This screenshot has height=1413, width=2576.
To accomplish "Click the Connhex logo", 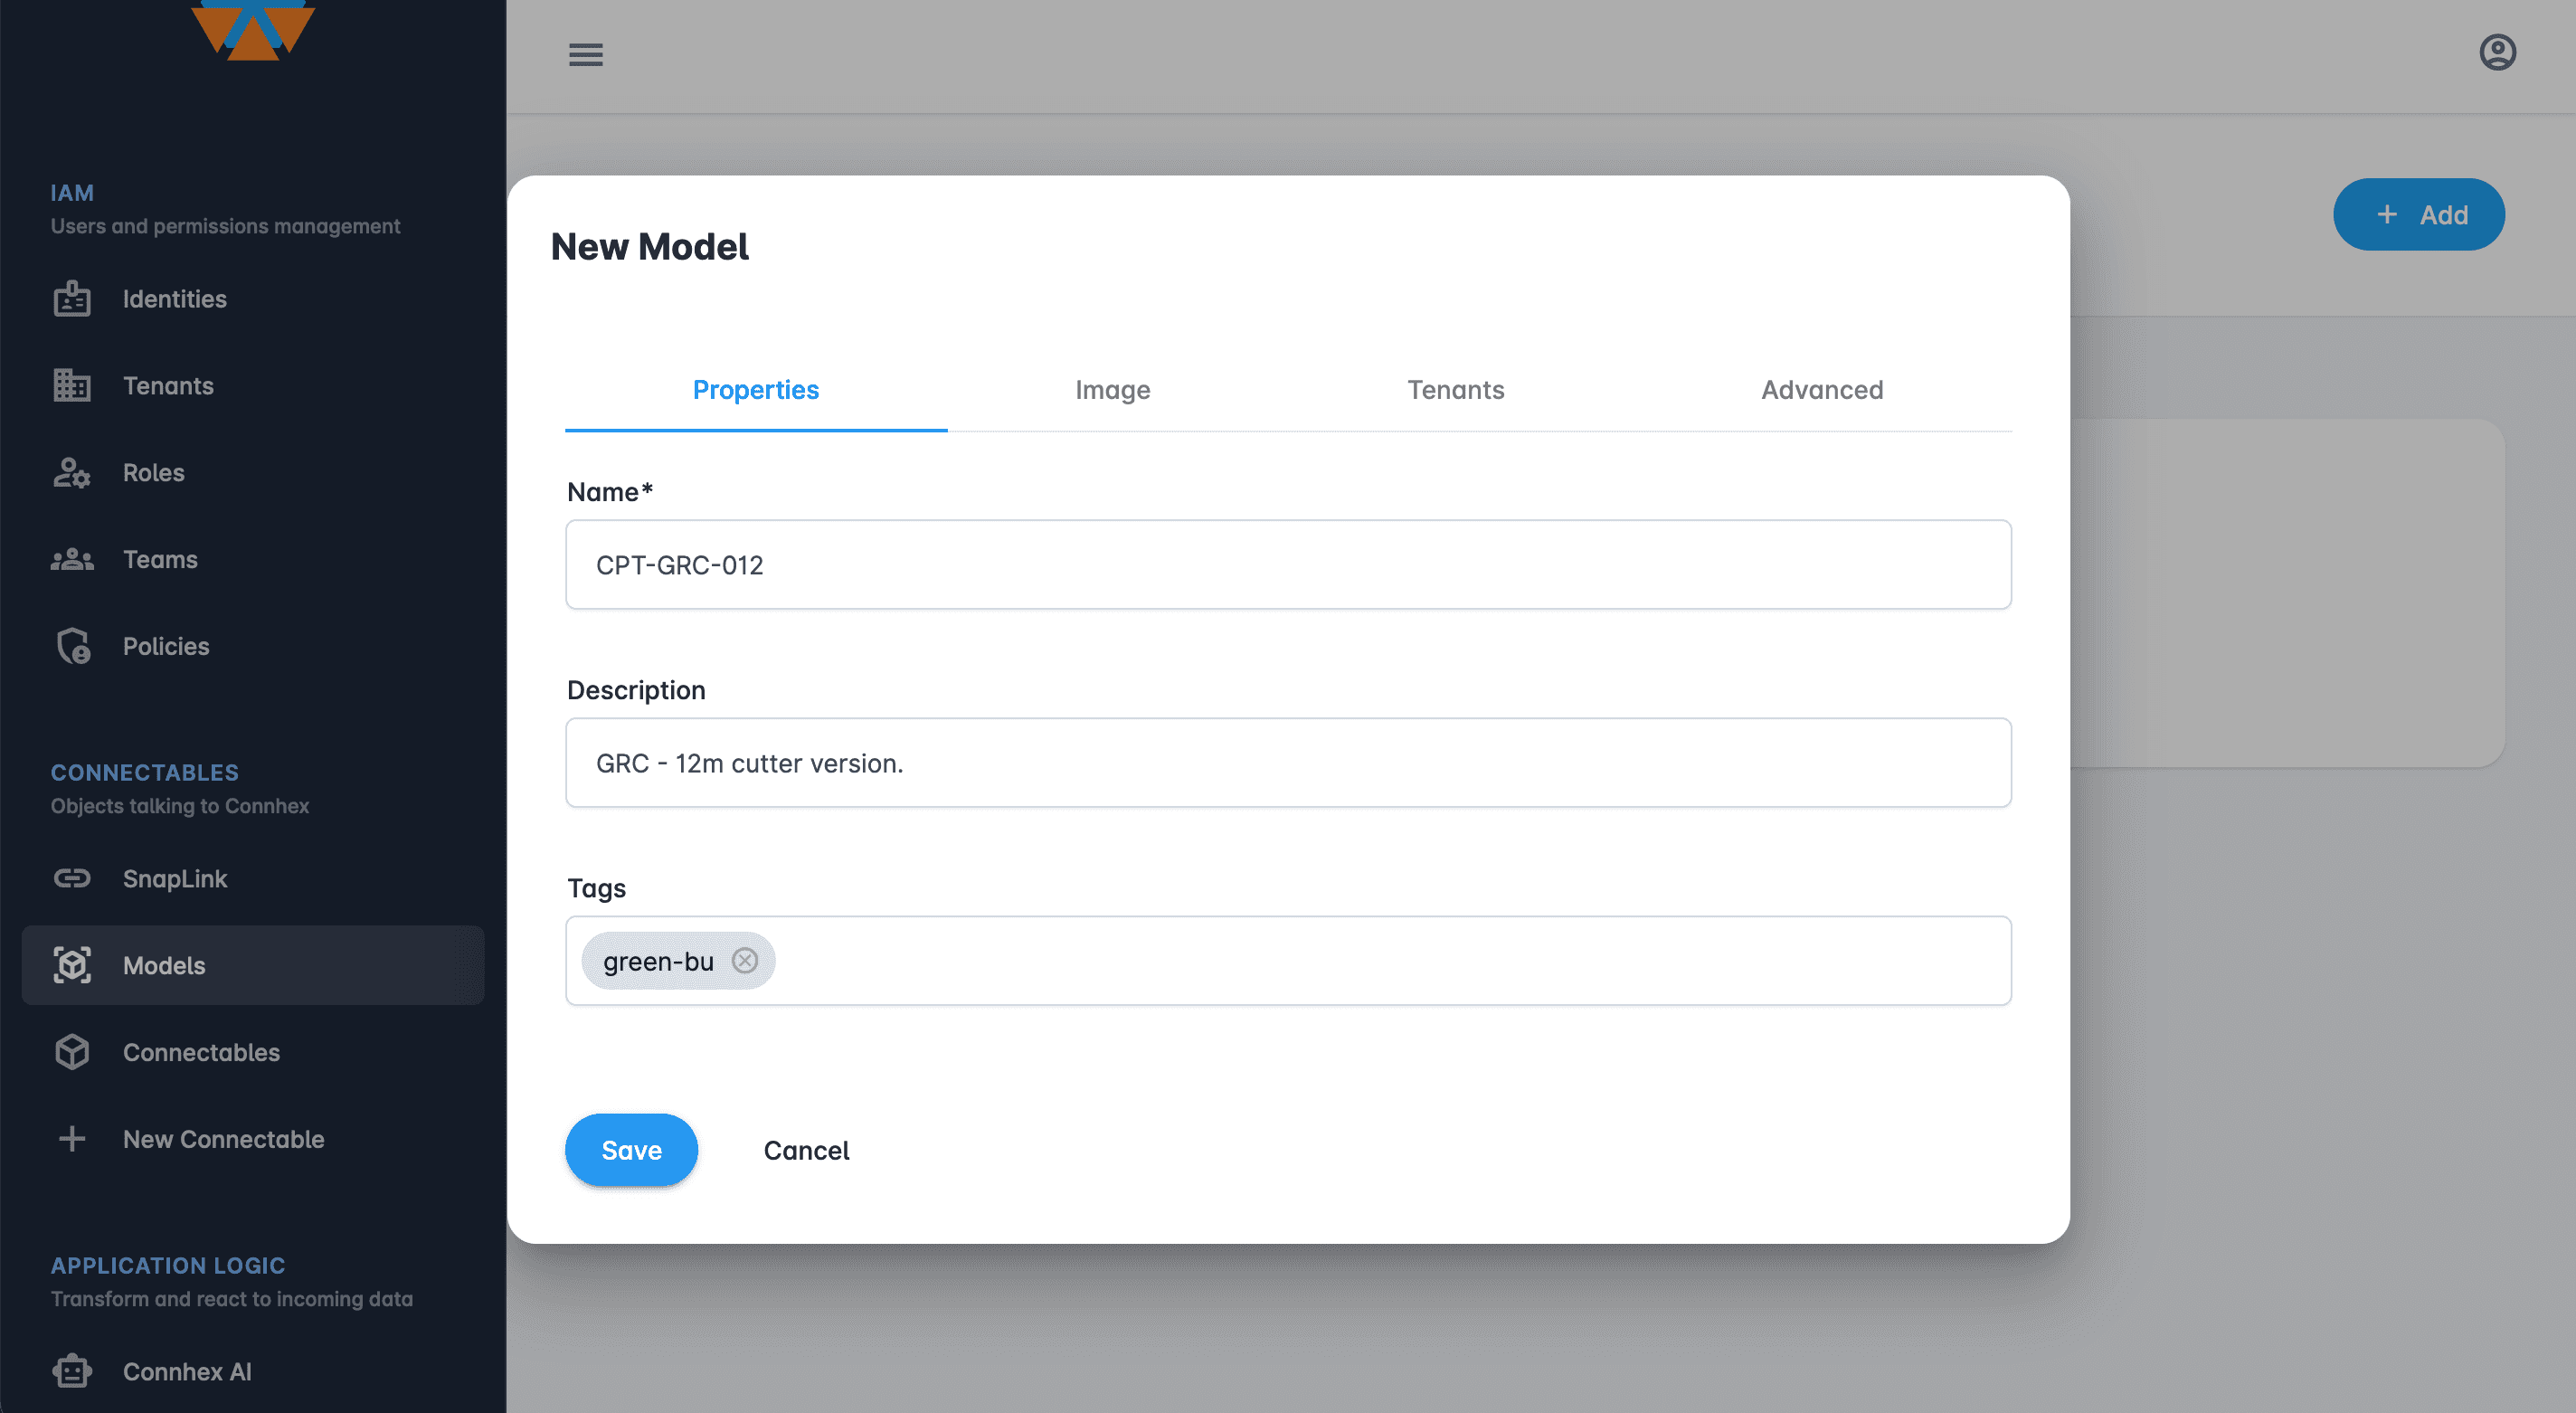I will [253, 30].
